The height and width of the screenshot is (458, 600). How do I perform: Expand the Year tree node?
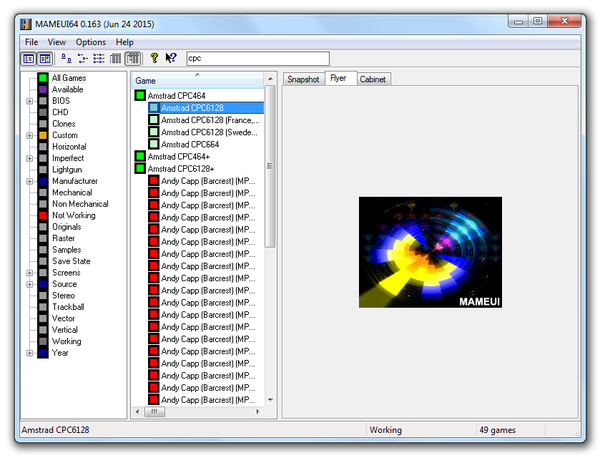point(29,353)
